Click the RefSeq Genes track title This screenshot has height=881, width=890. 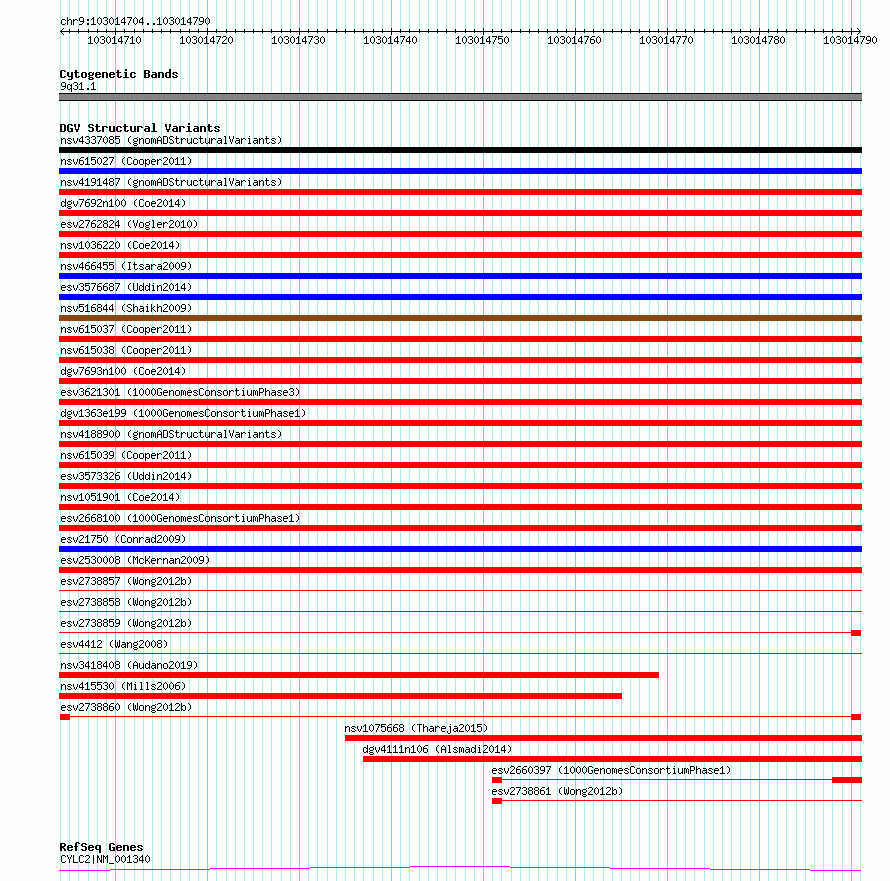[102, 847]
